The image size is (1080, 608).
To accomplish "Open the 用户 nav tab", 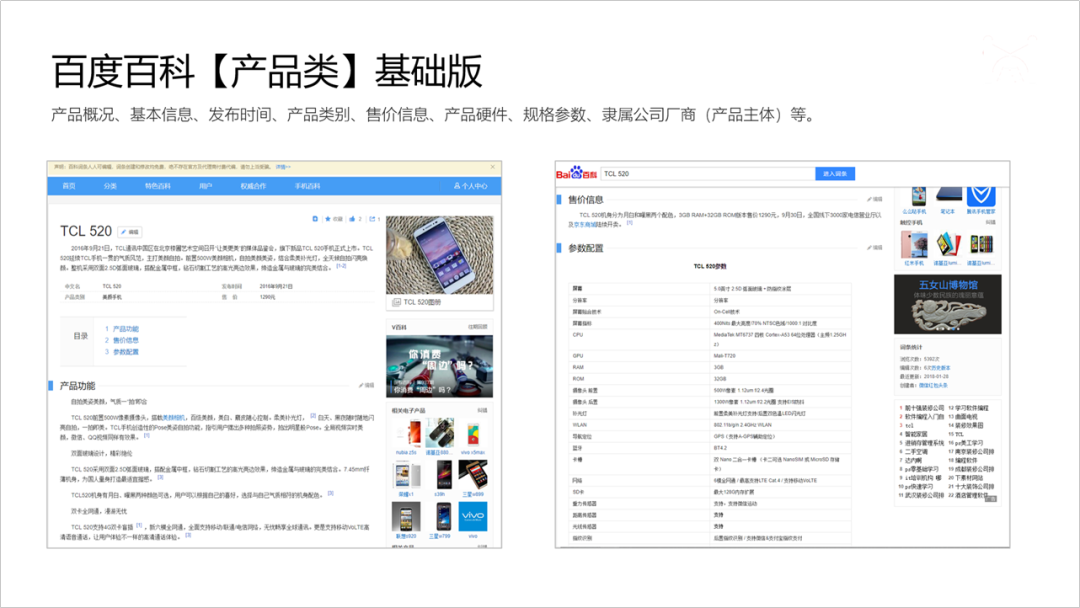I will (x=205, y=186).
